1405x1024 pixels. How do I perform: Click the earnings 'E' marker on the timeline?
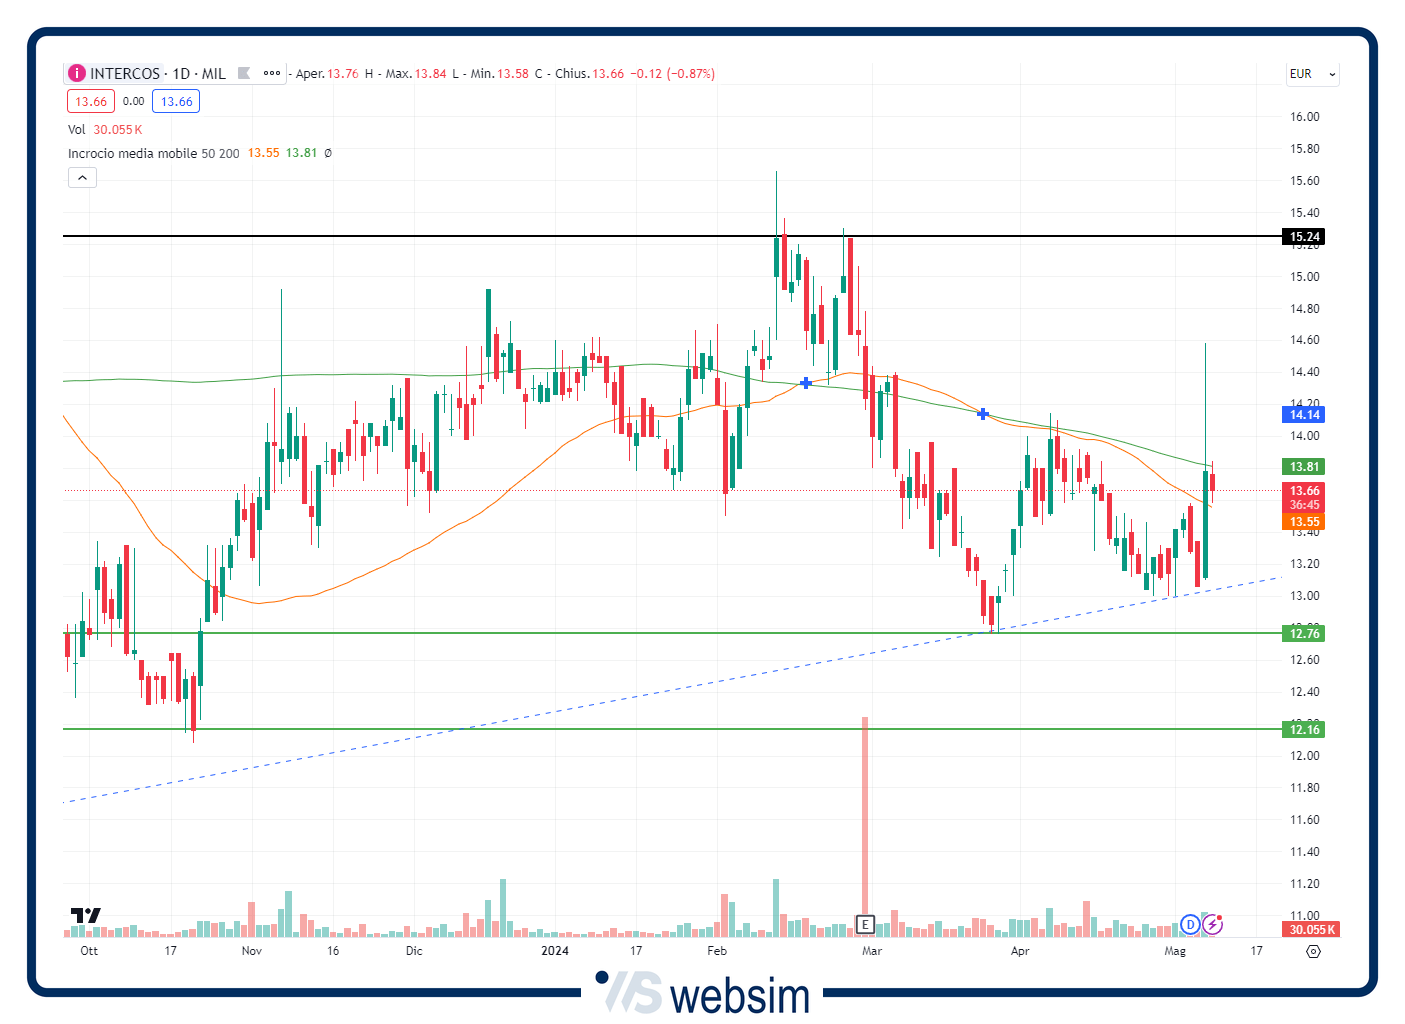865,924
